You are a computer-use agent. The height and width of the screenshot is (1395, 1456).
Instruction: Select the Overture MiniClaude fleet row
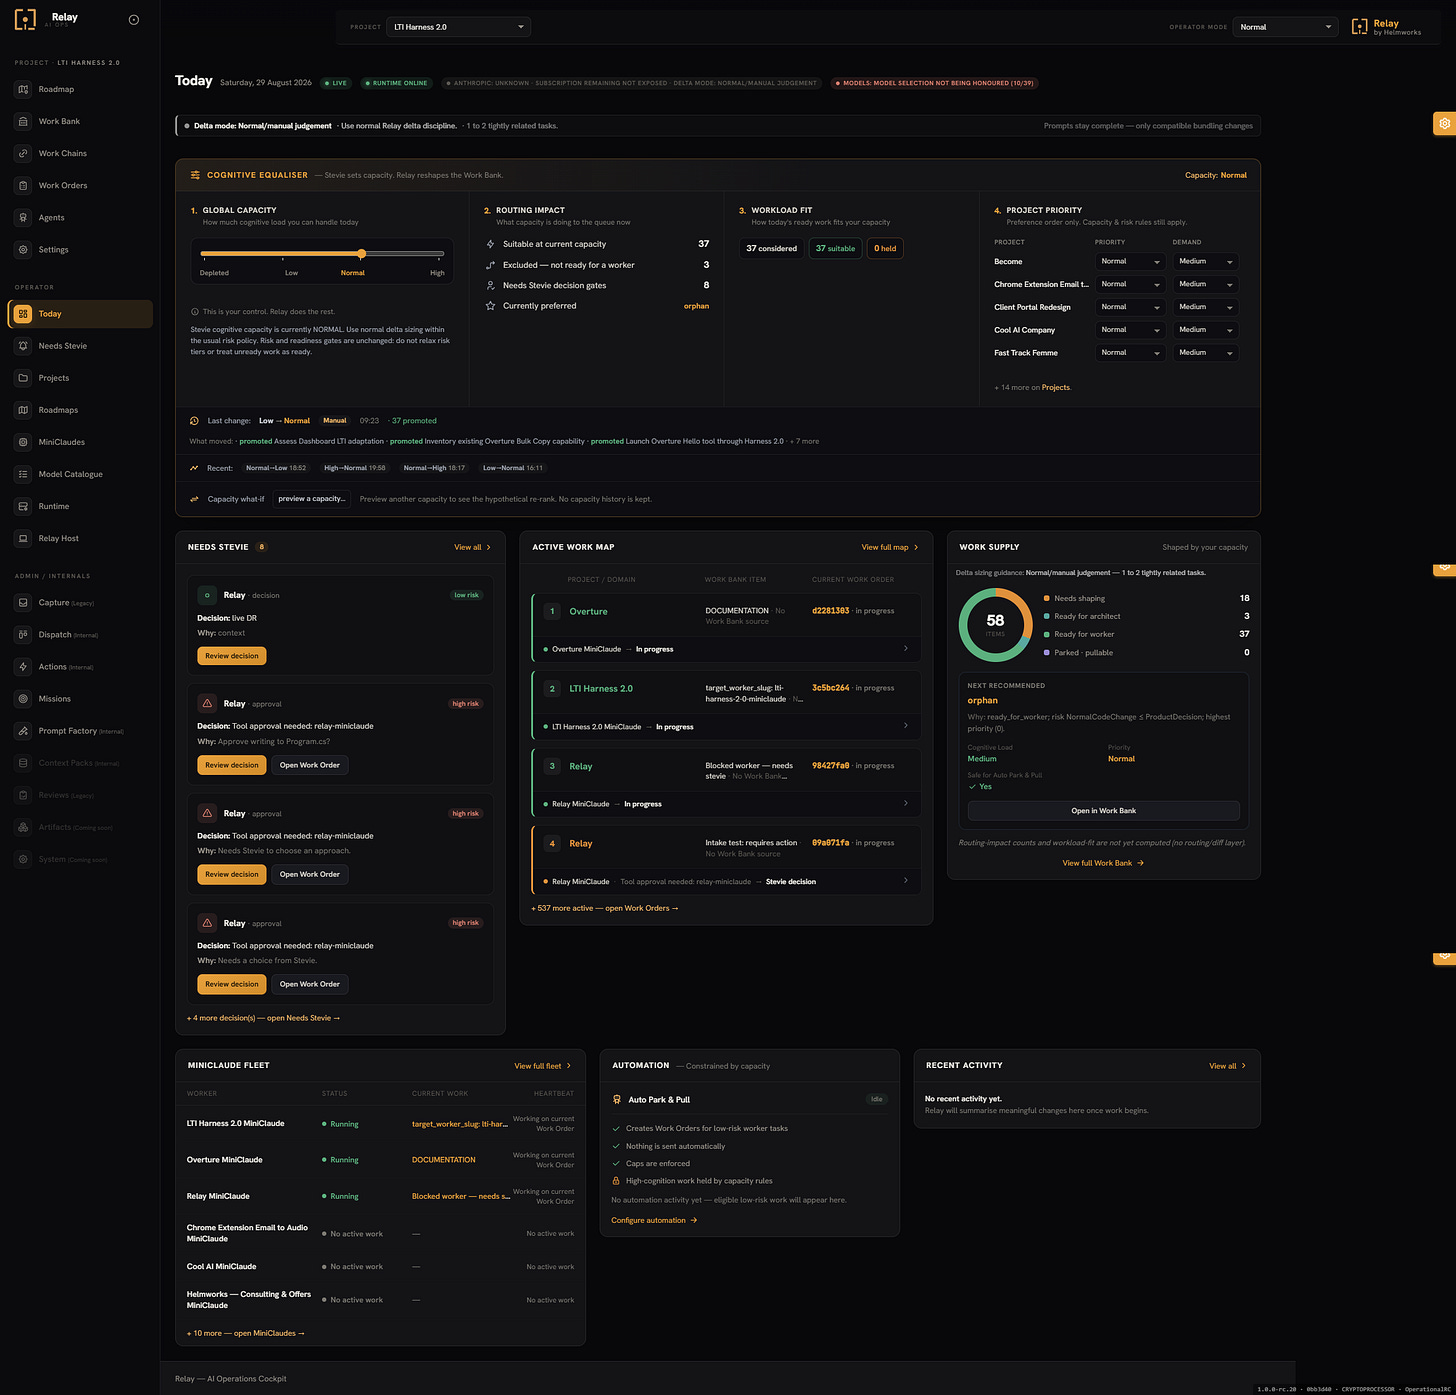tap(380, 1160)
